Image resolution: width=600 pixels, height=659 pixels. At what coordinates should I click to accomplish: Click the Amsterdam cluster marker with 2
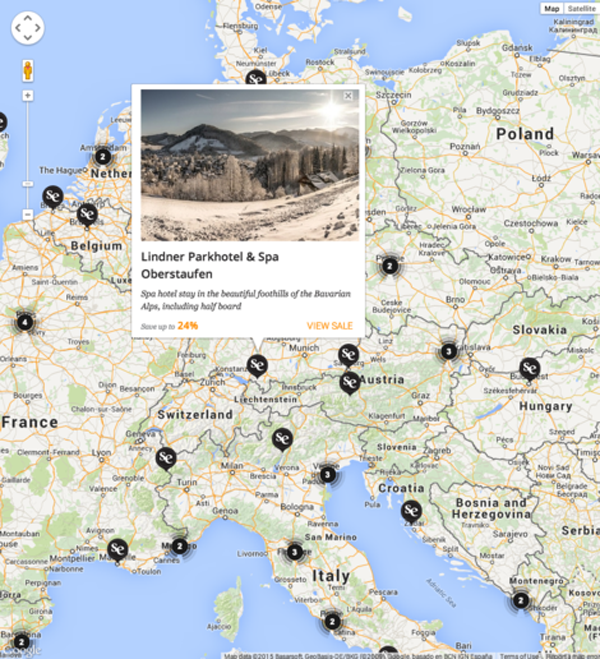103,157
